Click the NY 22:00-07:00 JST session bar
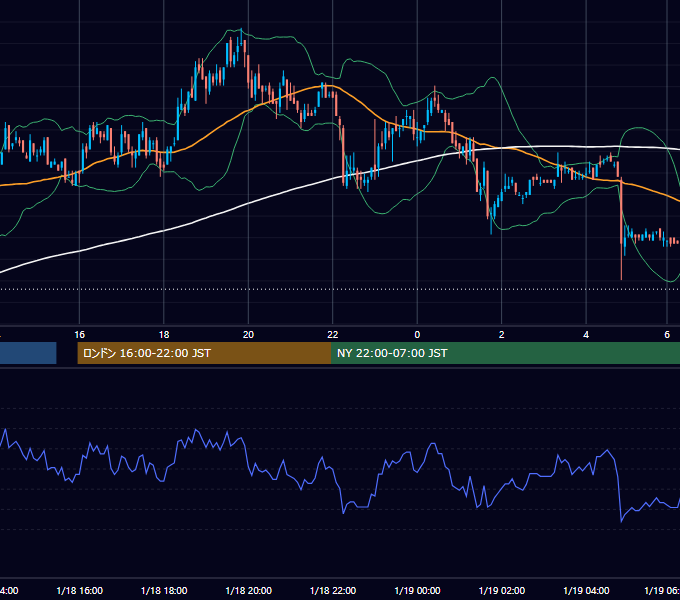 pos(505,353)
